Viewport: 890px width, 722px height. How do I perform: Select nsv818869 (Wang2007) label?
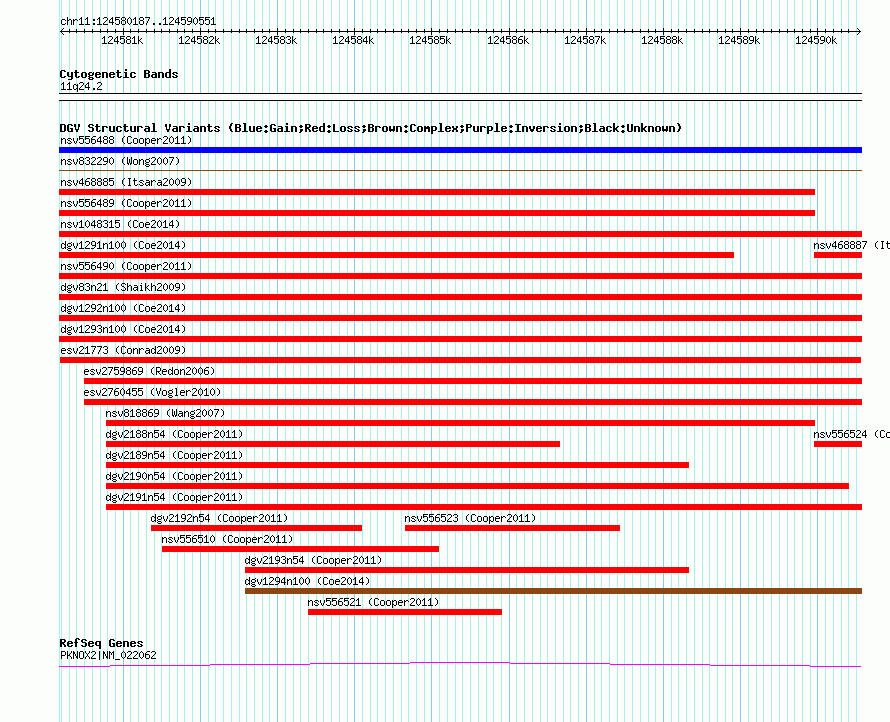click(x=165, y=413)
